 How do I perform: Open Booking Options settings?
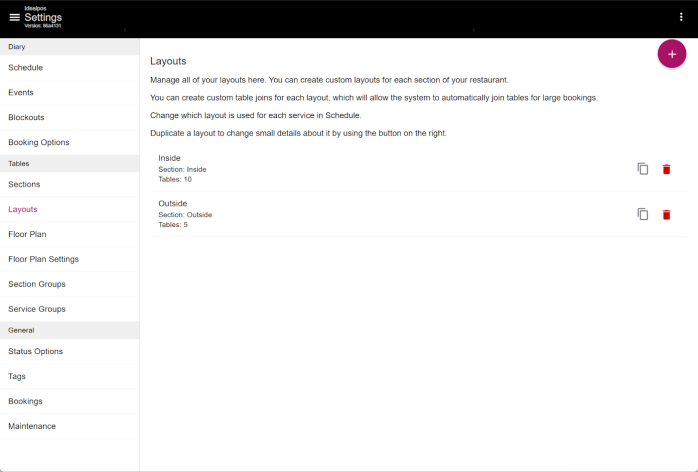[x=38, y=143]
